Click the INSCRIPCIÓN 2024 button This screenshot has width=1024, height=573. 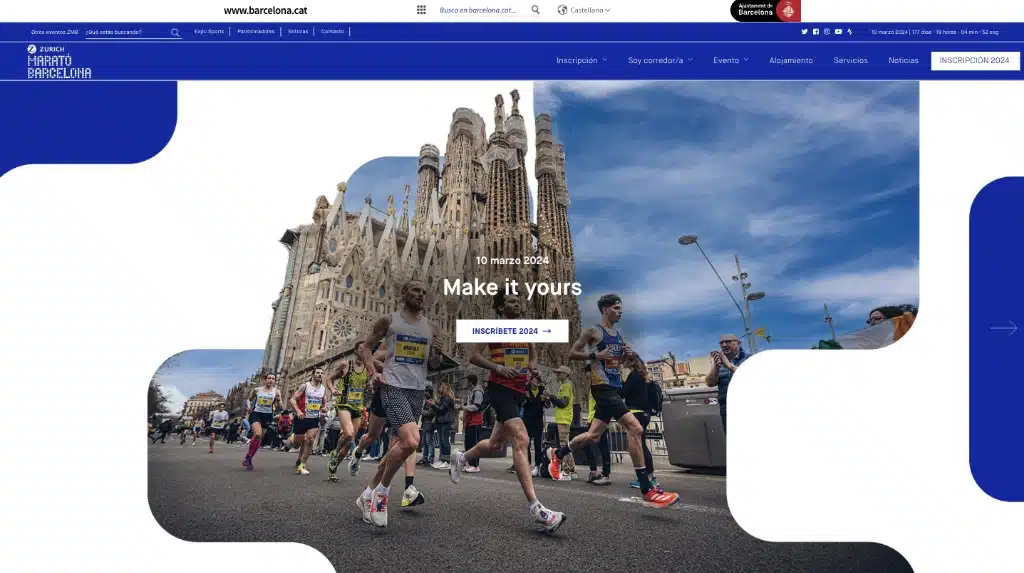974,60
